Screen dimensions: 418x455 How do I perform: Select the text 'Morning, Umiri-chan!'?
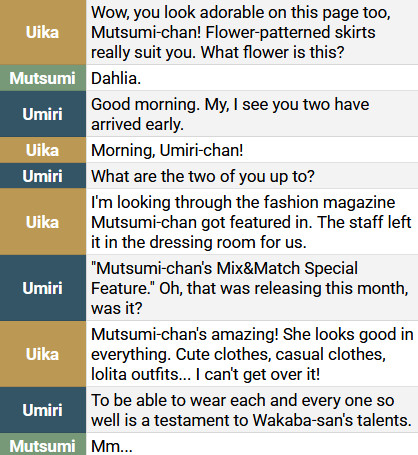coord(167,150)
